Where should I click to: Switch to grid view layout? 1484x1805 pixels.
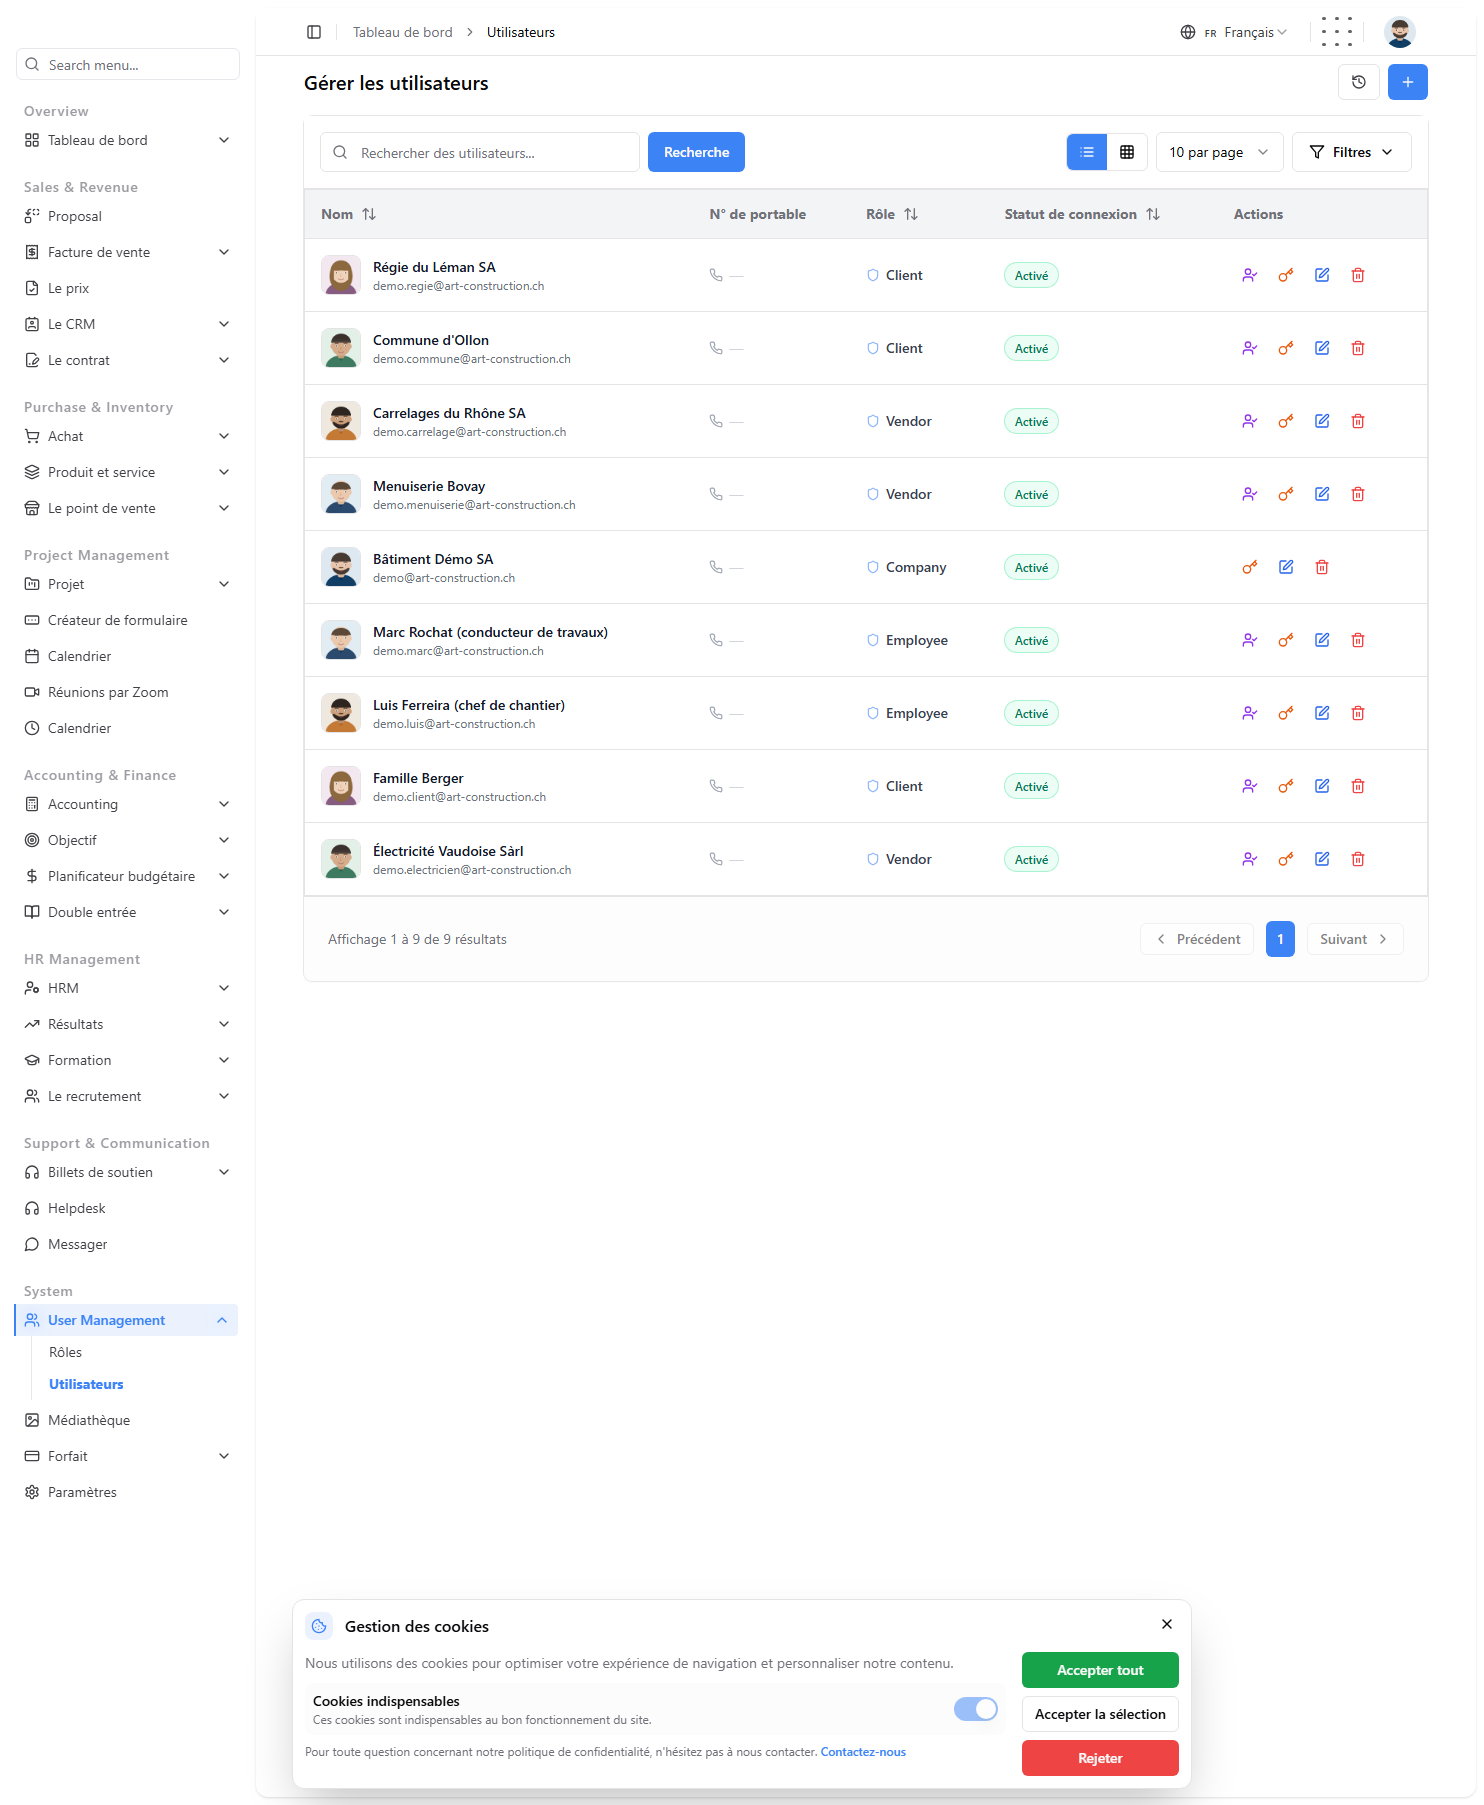1127,152
